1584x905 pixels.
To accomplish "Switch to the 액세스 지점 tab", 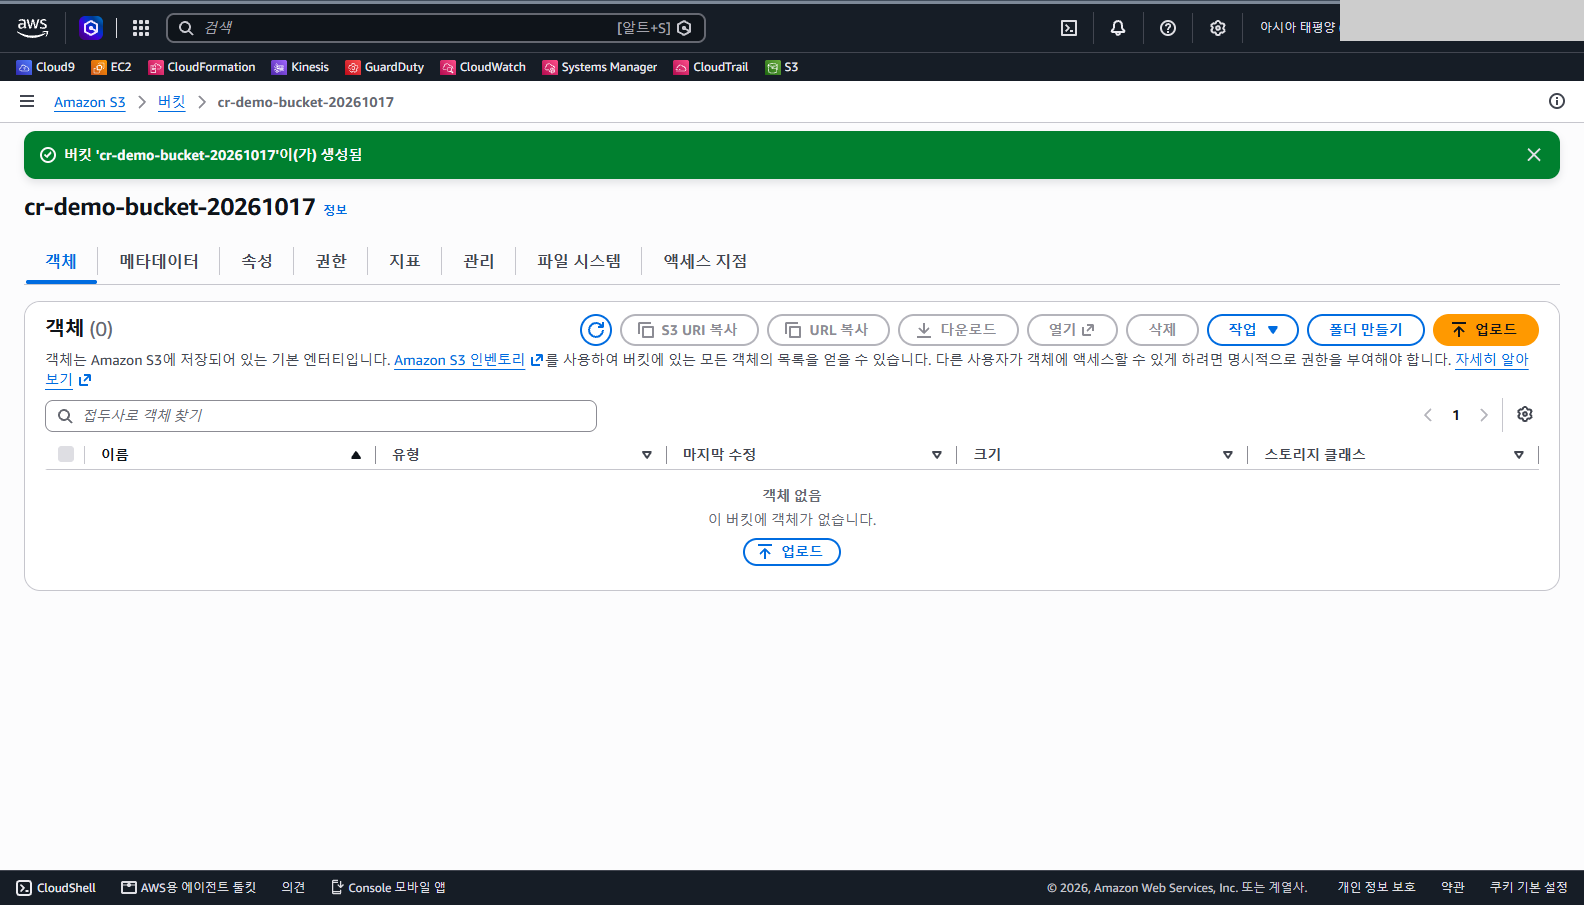I will tap(705, 261).
